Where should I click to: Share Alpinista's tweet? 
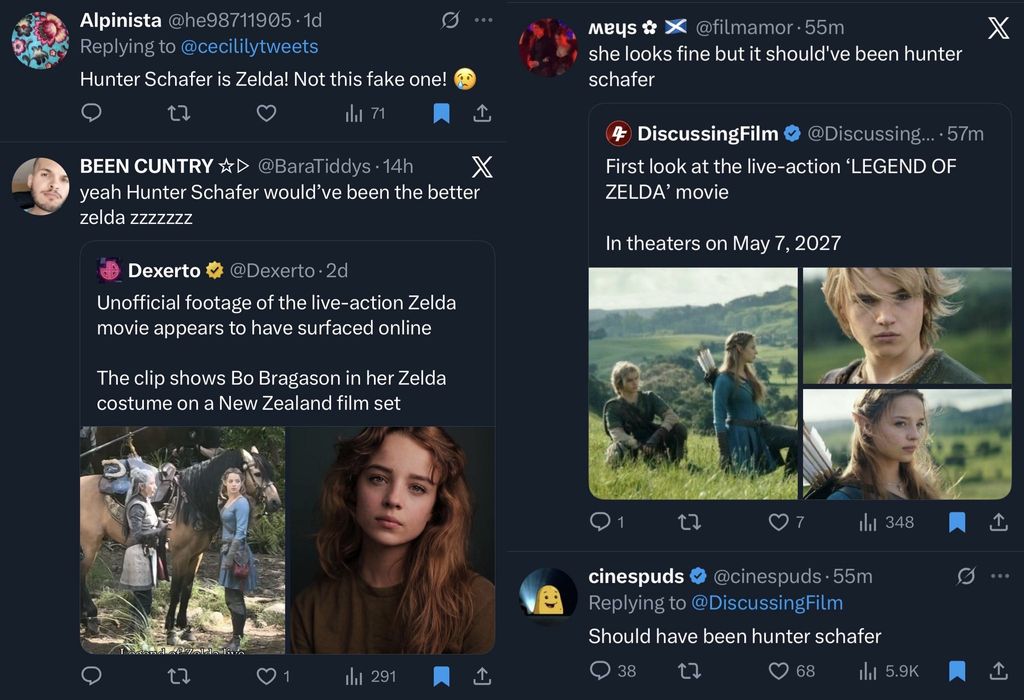(482, 113)
